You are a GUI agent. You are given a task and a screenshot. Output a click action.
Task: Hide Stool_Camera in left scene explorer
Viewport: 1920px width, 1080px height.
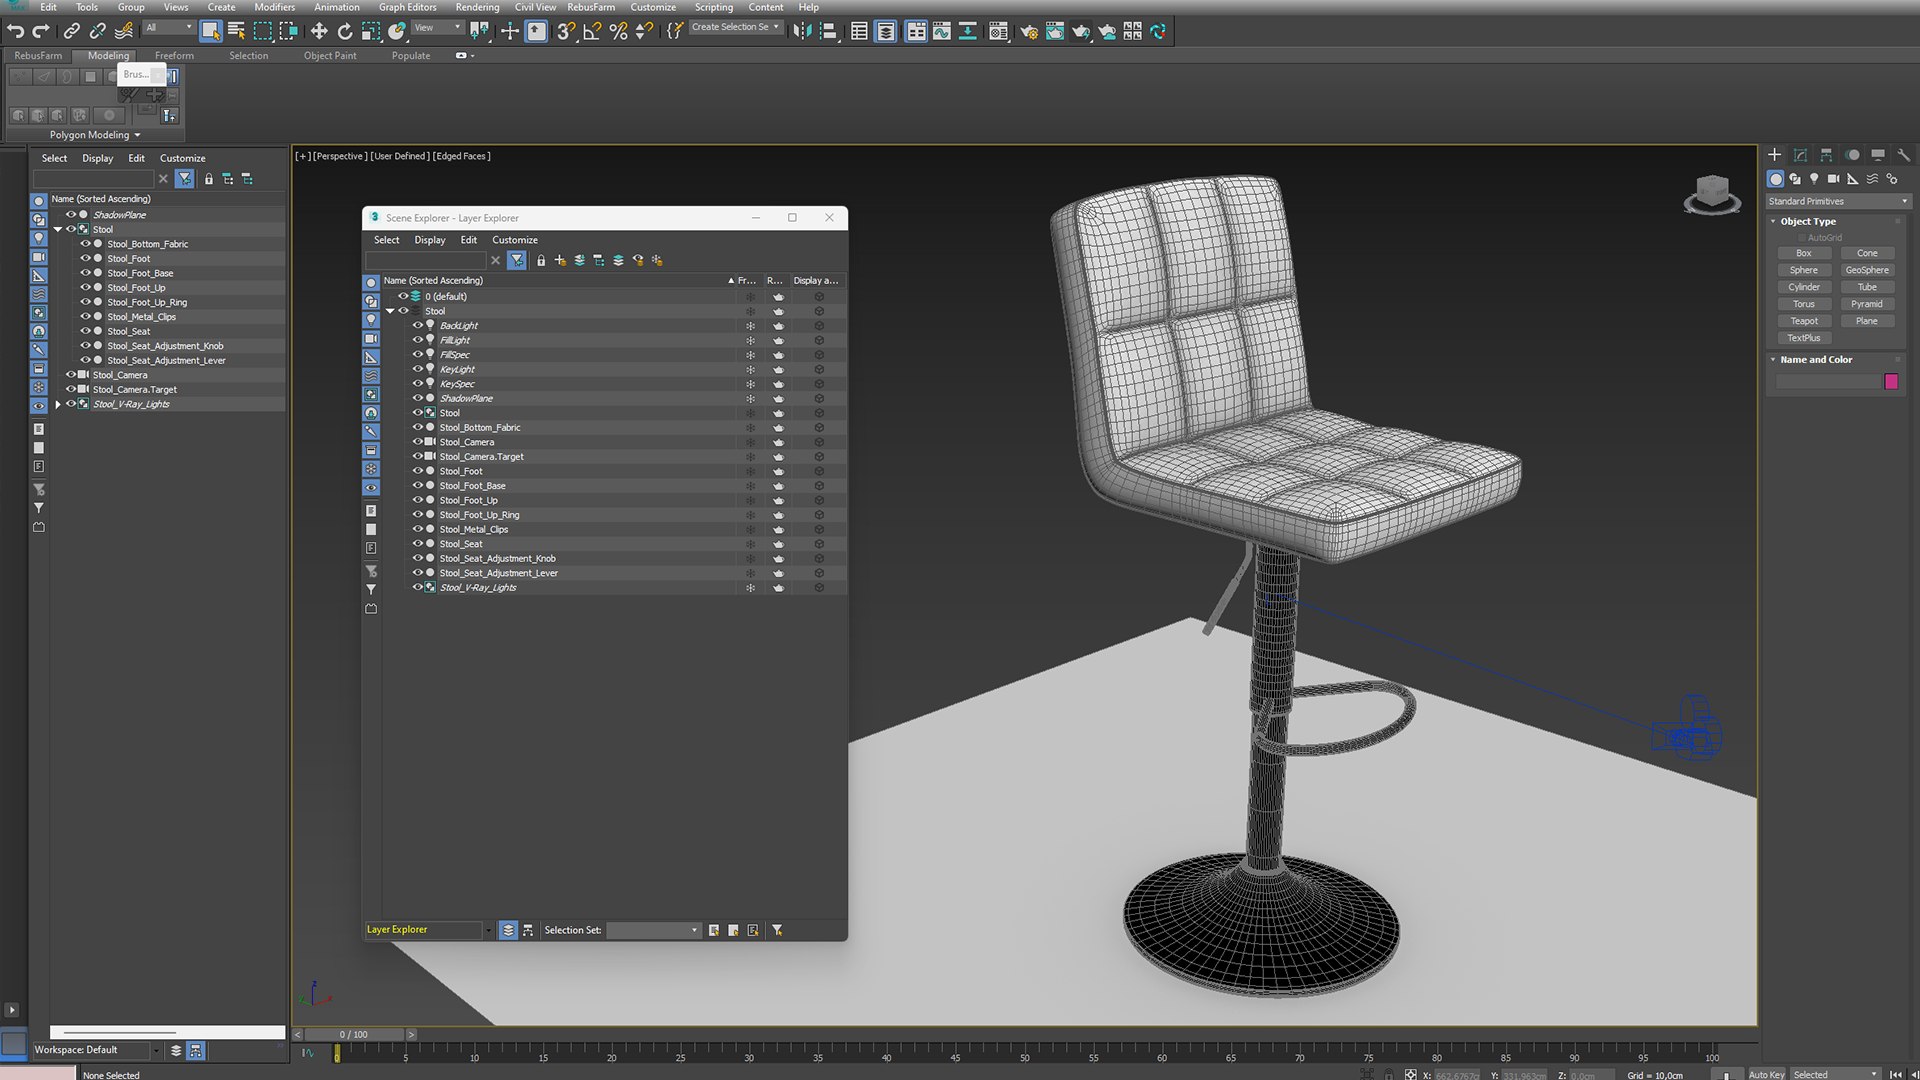(x=71, y=375)
